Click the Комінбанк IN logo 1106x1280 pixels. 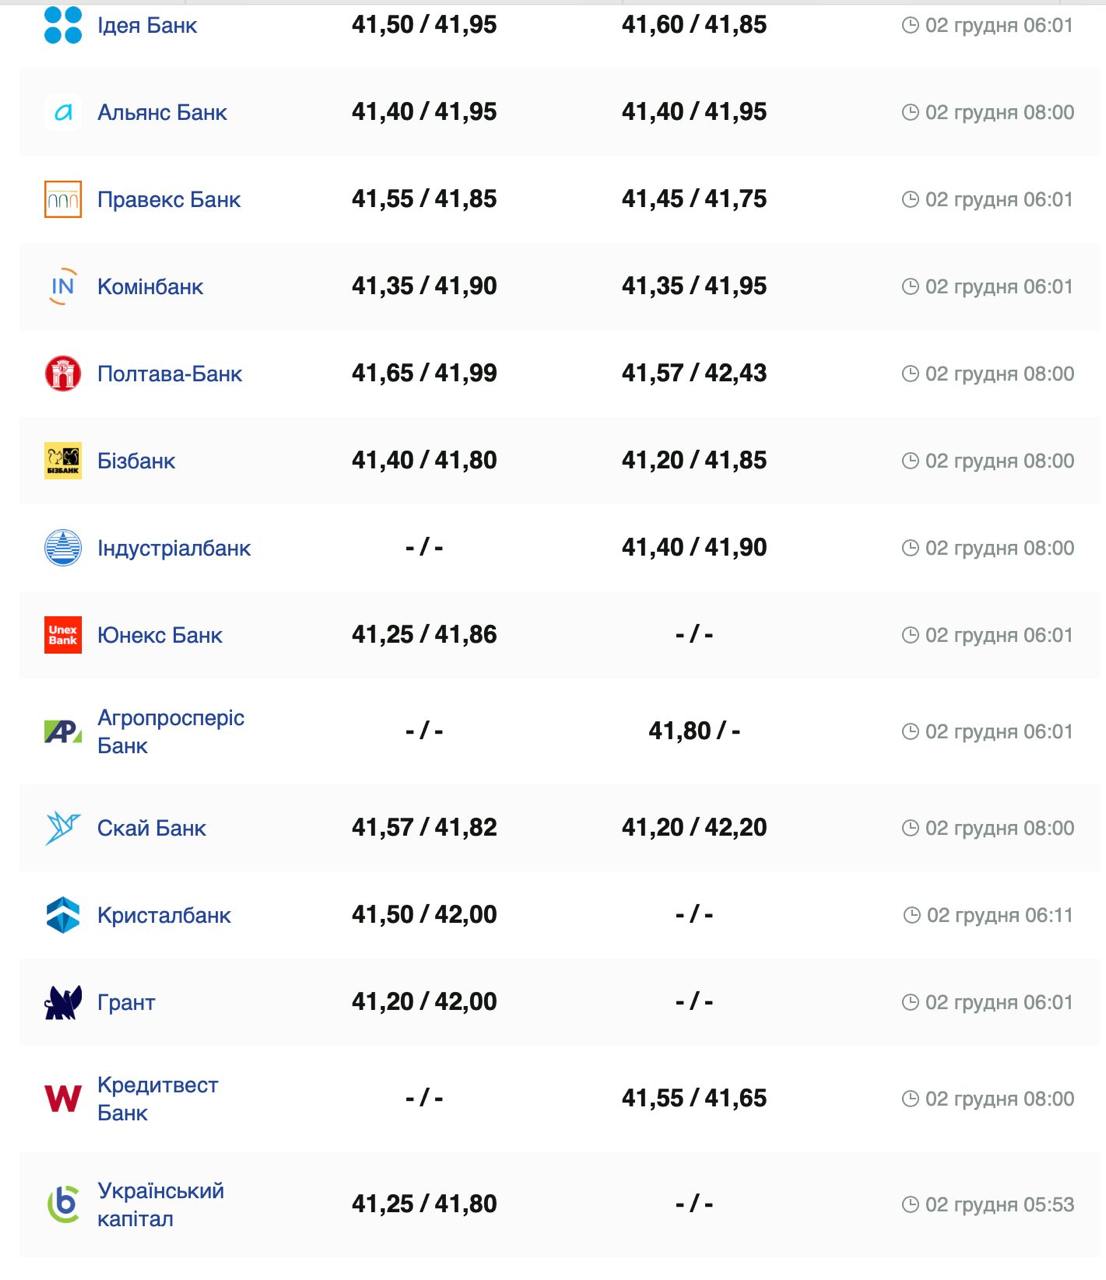(63, 286)
